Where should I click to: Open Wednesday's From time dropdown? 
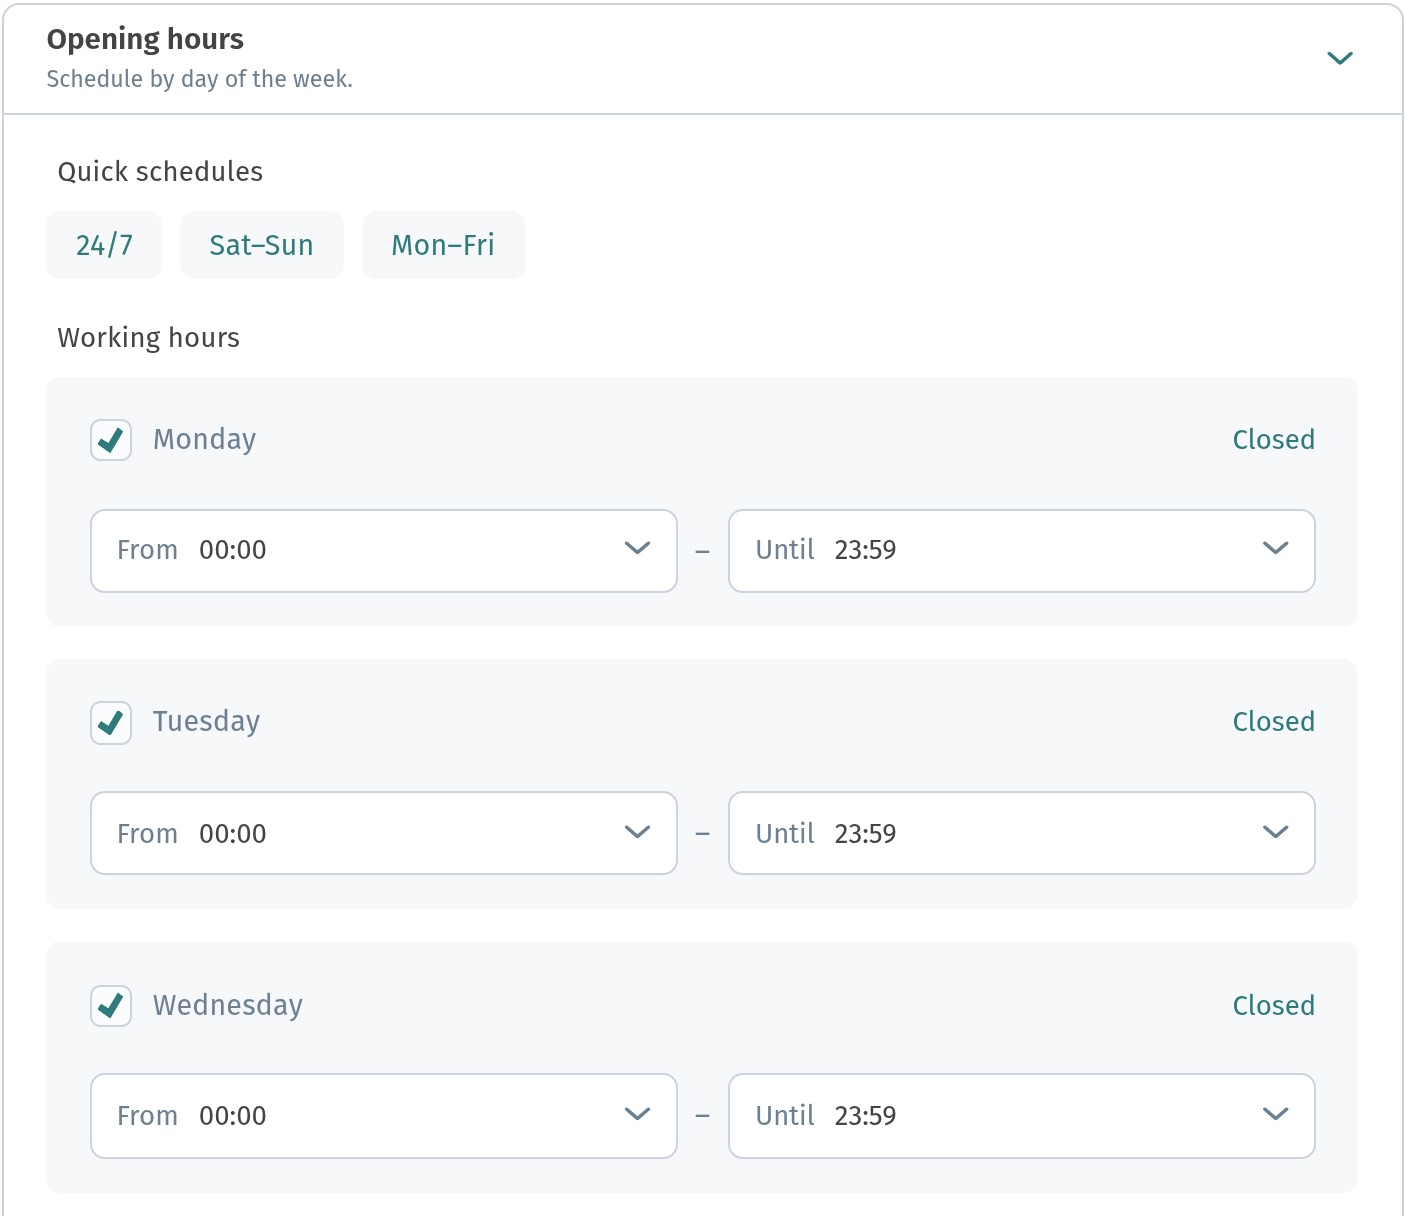click(x=384, y=1116)
